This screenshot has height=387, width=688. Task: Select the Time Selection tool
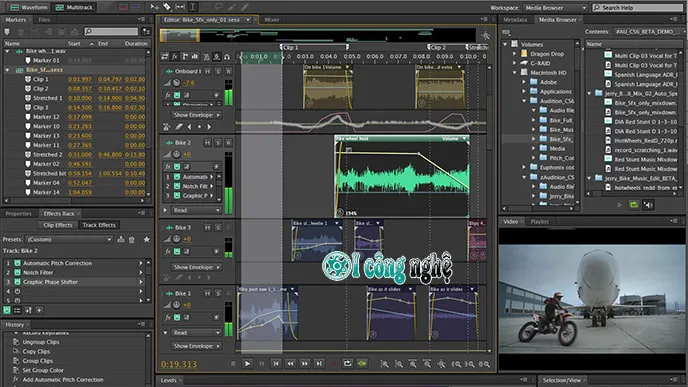[192, 7]
